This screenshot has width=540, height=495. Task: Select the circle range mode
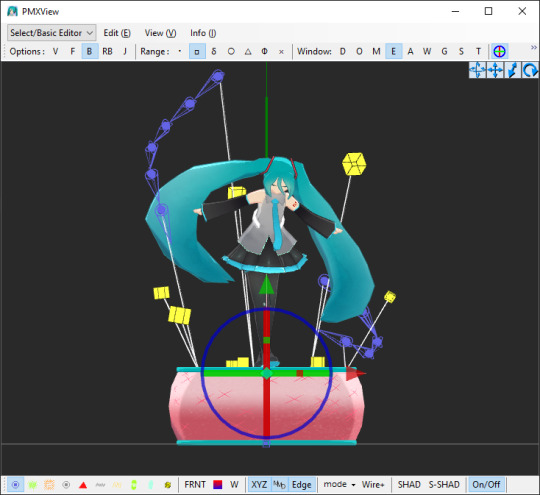tap(231, 52)
